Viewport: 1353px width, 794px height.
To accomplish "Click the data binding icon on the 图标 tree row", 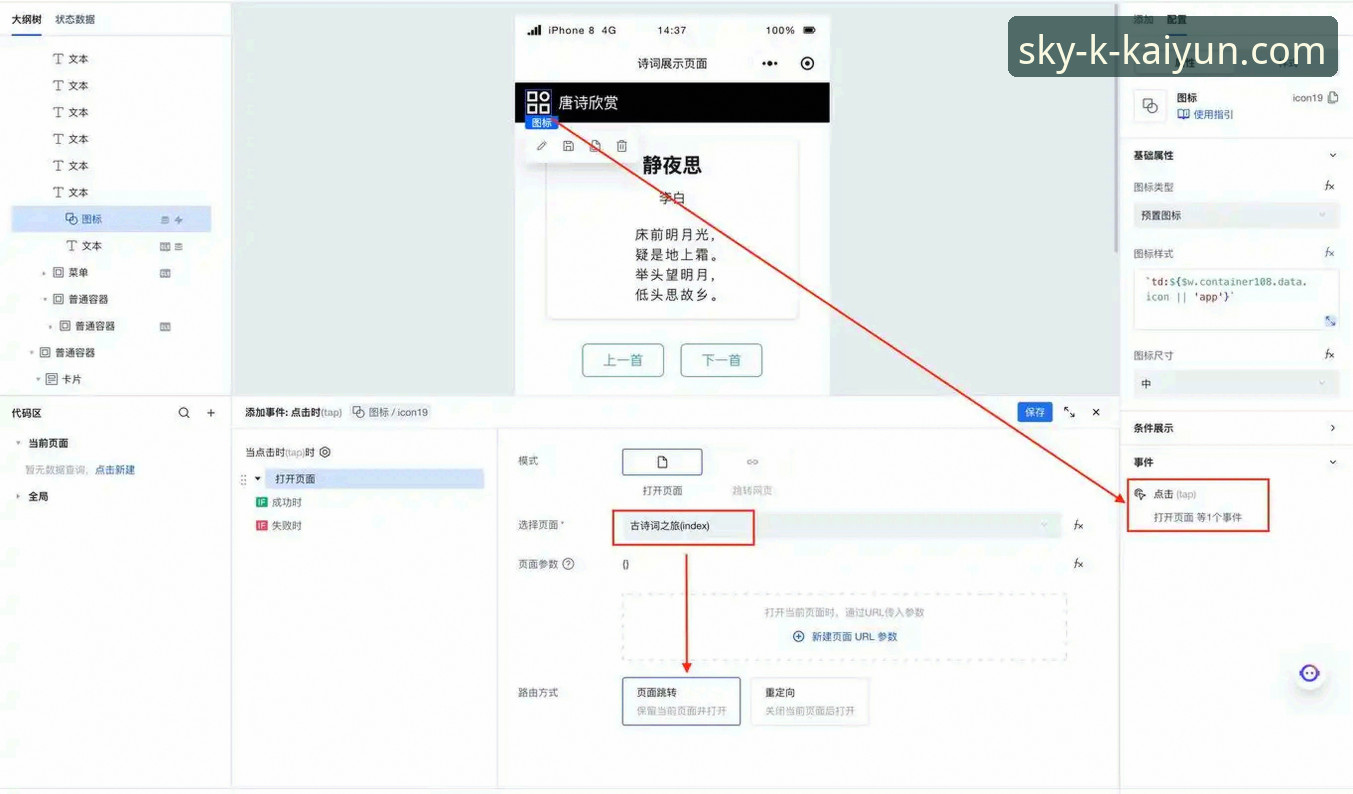I will click(166, 219).
